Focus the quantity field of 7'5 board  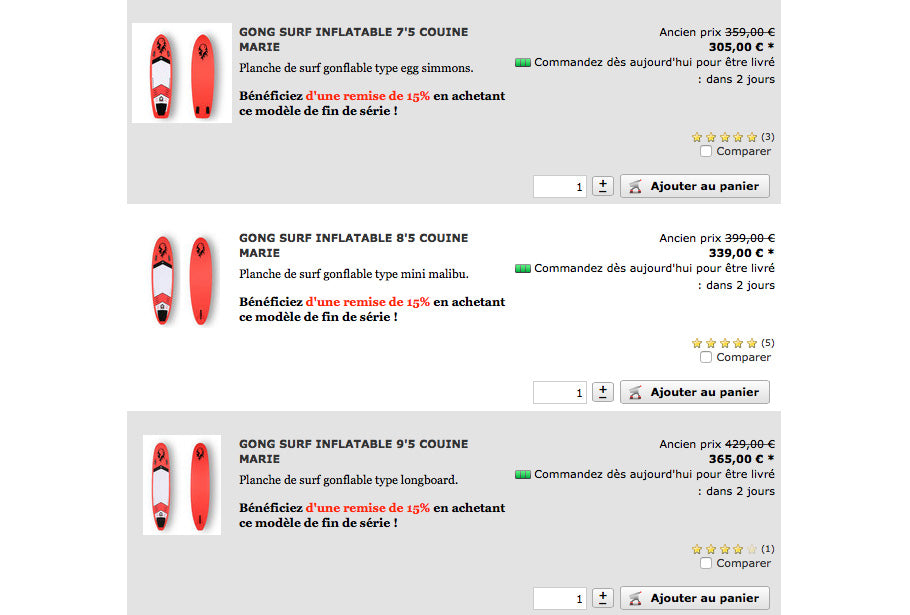560,187
